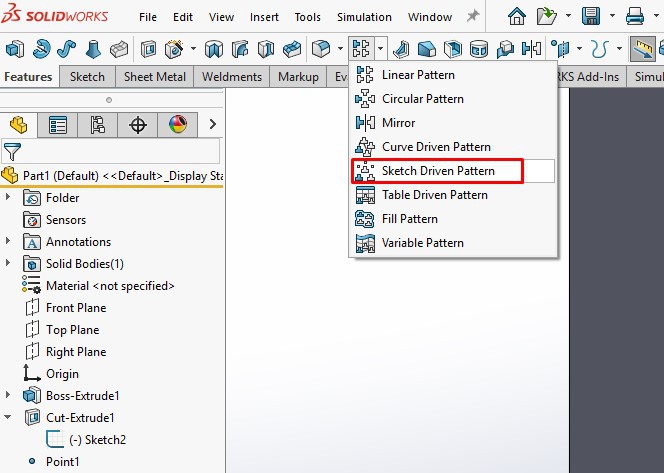Choose Curve Driven Pattern
This screenshot has height=473, width=664.
pos(453,147)
